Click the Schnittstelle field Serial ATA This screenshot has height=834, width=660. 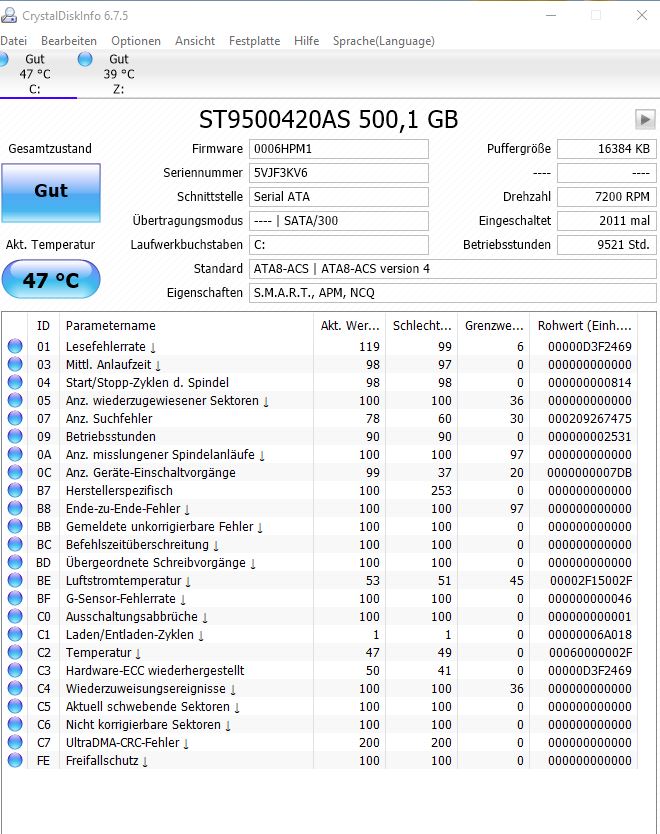[x=339, y=197]
